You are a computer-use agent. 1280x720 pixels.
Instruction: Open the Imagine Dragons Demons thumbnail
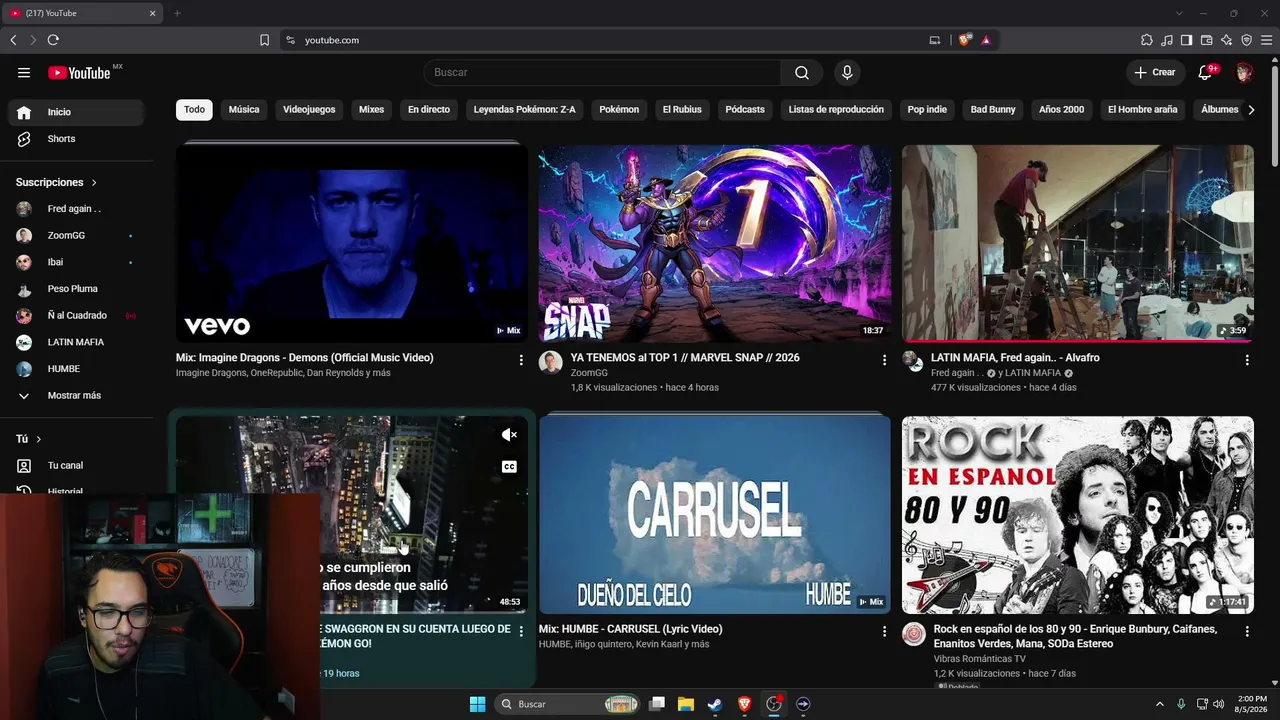352,243
